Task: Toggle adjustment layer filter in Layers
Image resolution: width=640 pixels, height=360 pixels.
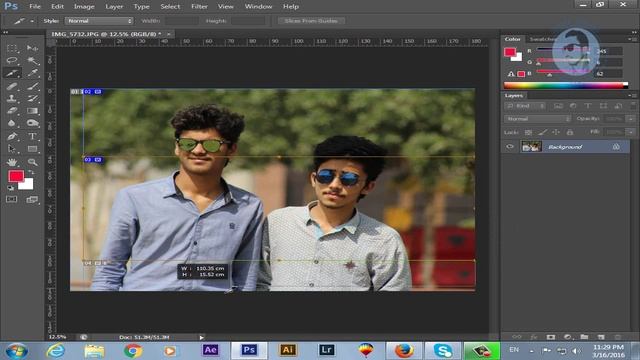Action: coord(573,106)
